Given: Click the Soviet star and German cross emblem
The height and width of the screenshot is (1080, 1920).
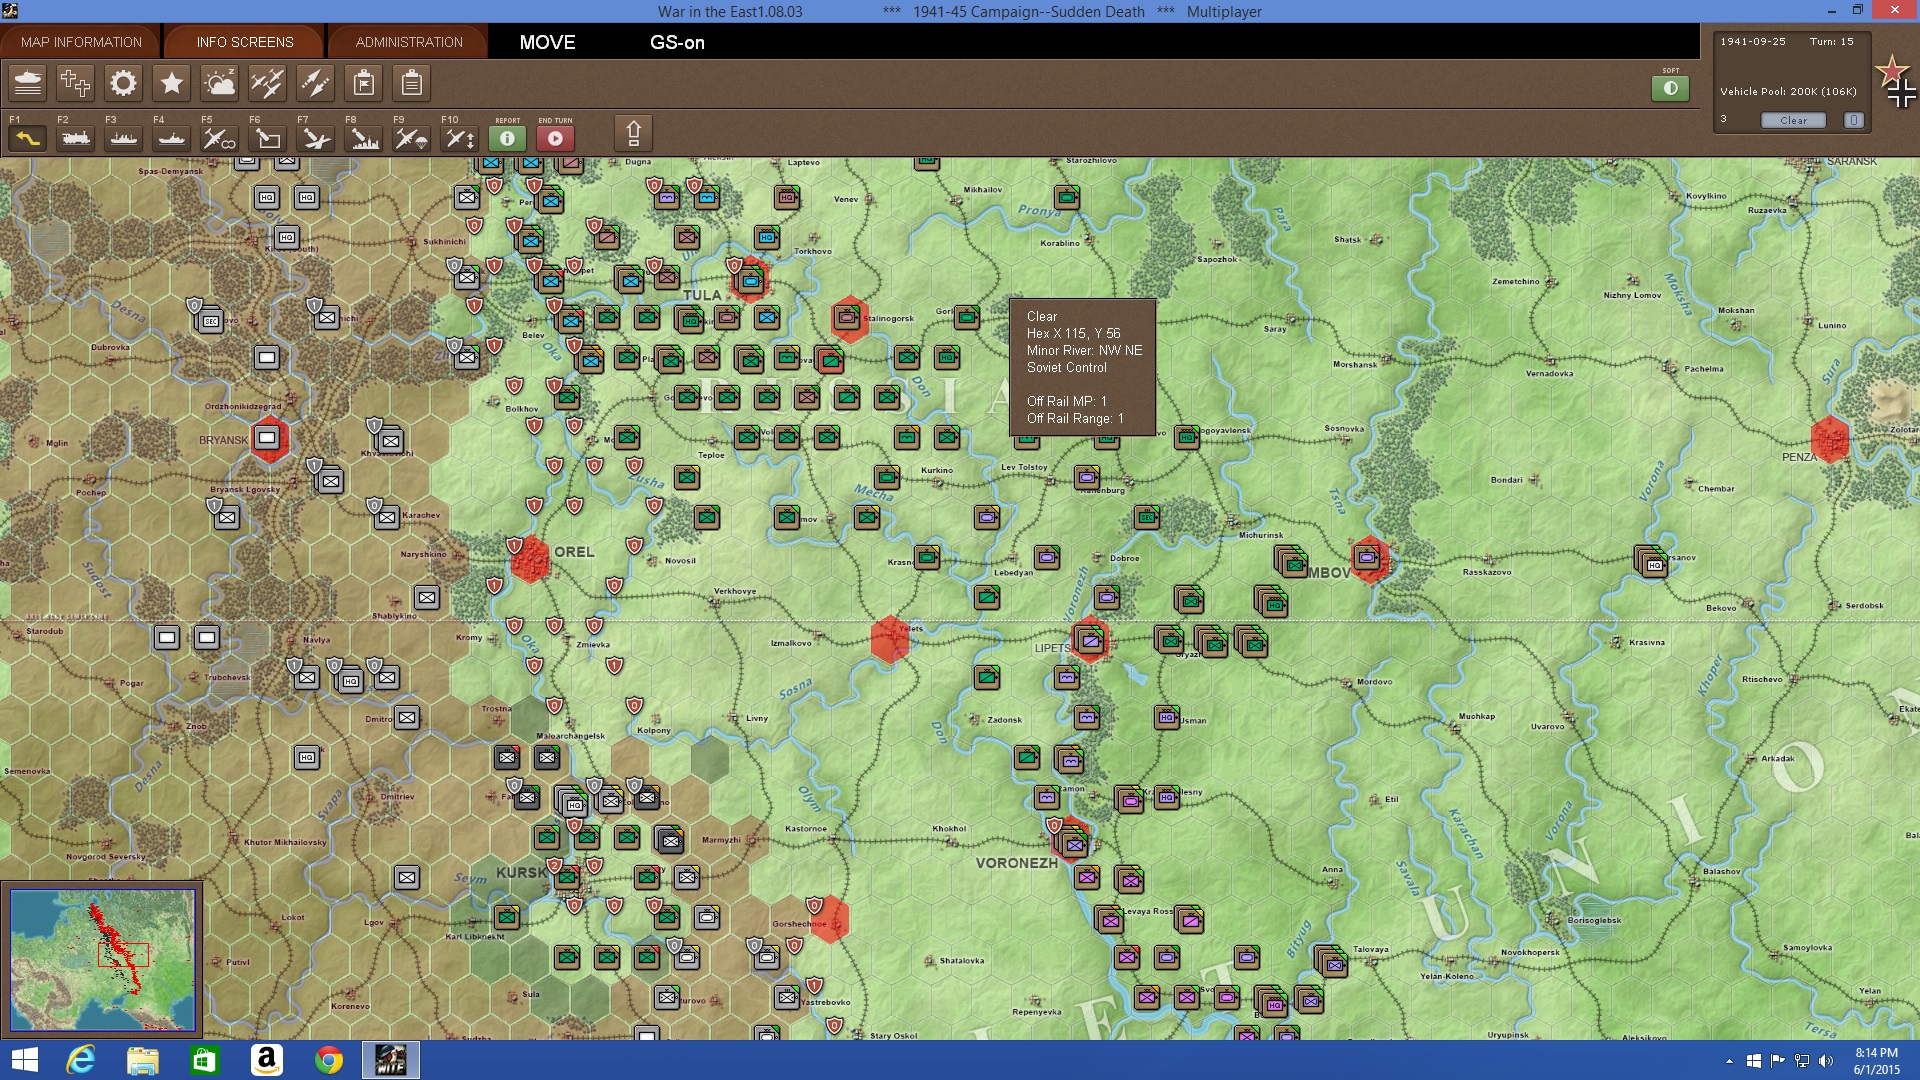Looking at the screenshot, I should [x=1896, y=82].
